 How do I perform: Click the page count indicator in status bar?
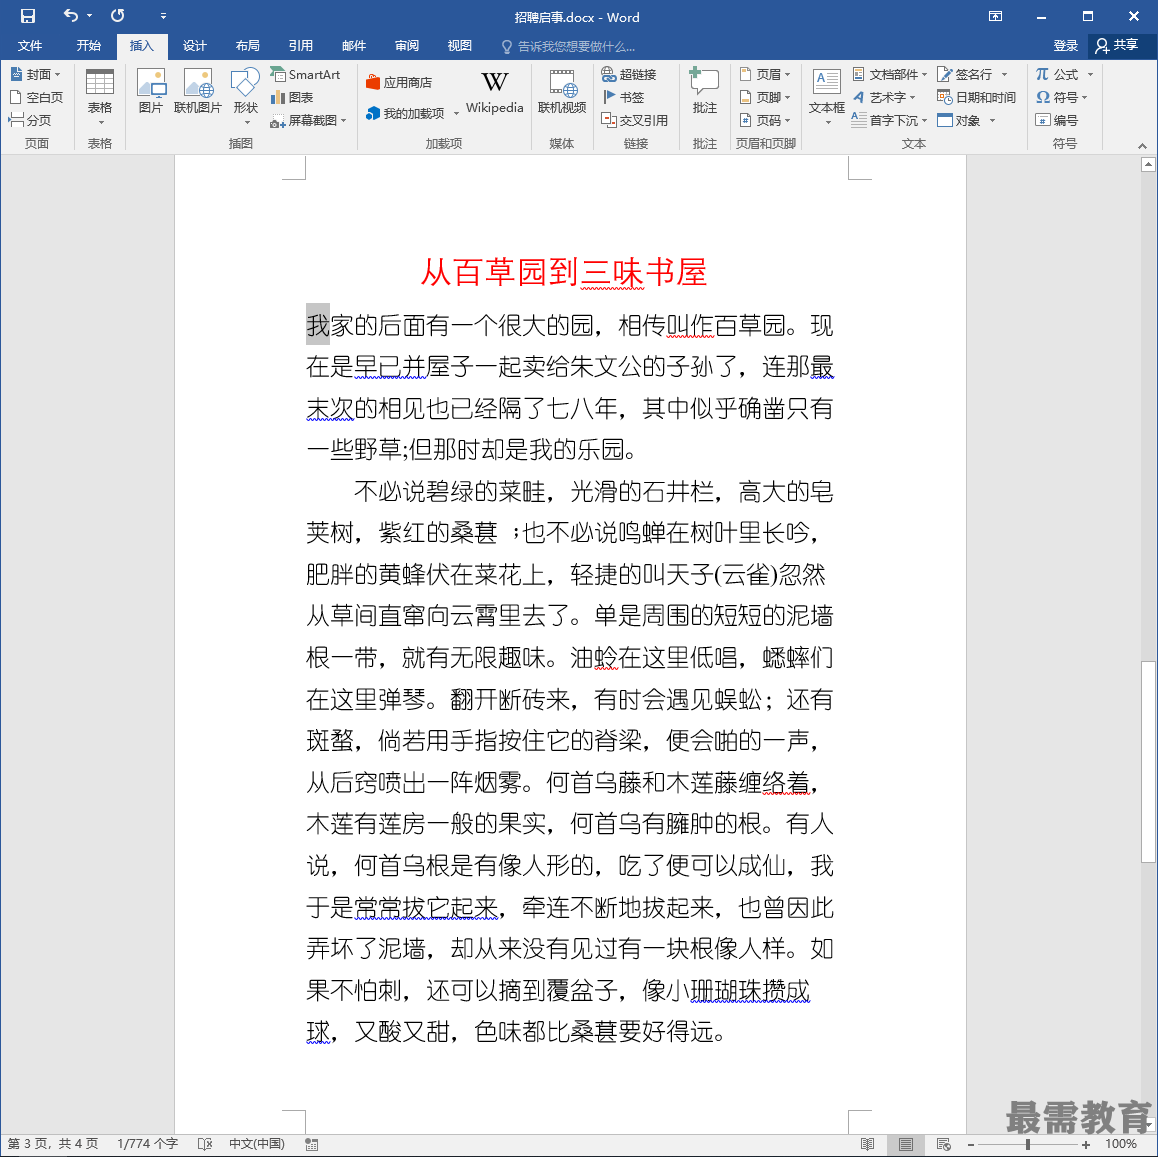point(52,1144)
